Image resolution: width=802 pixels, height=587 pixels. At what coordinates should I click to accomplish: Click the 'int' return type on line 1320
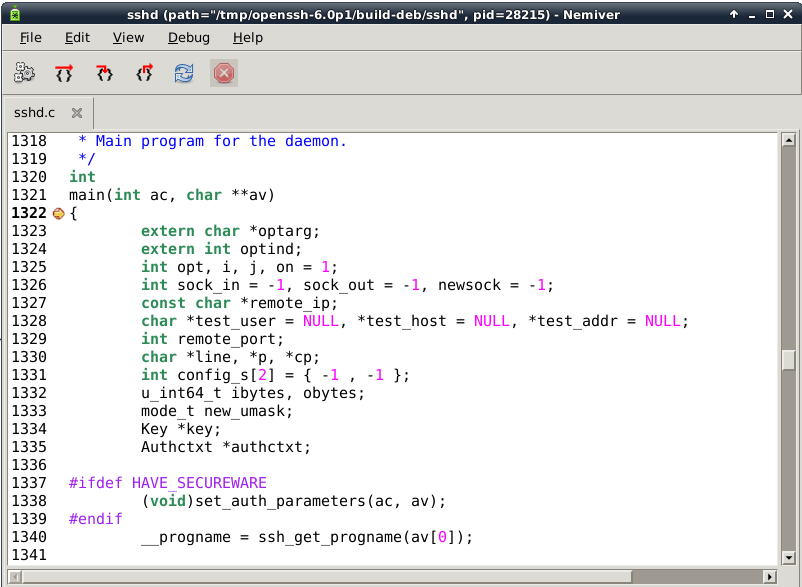(82, 177)
